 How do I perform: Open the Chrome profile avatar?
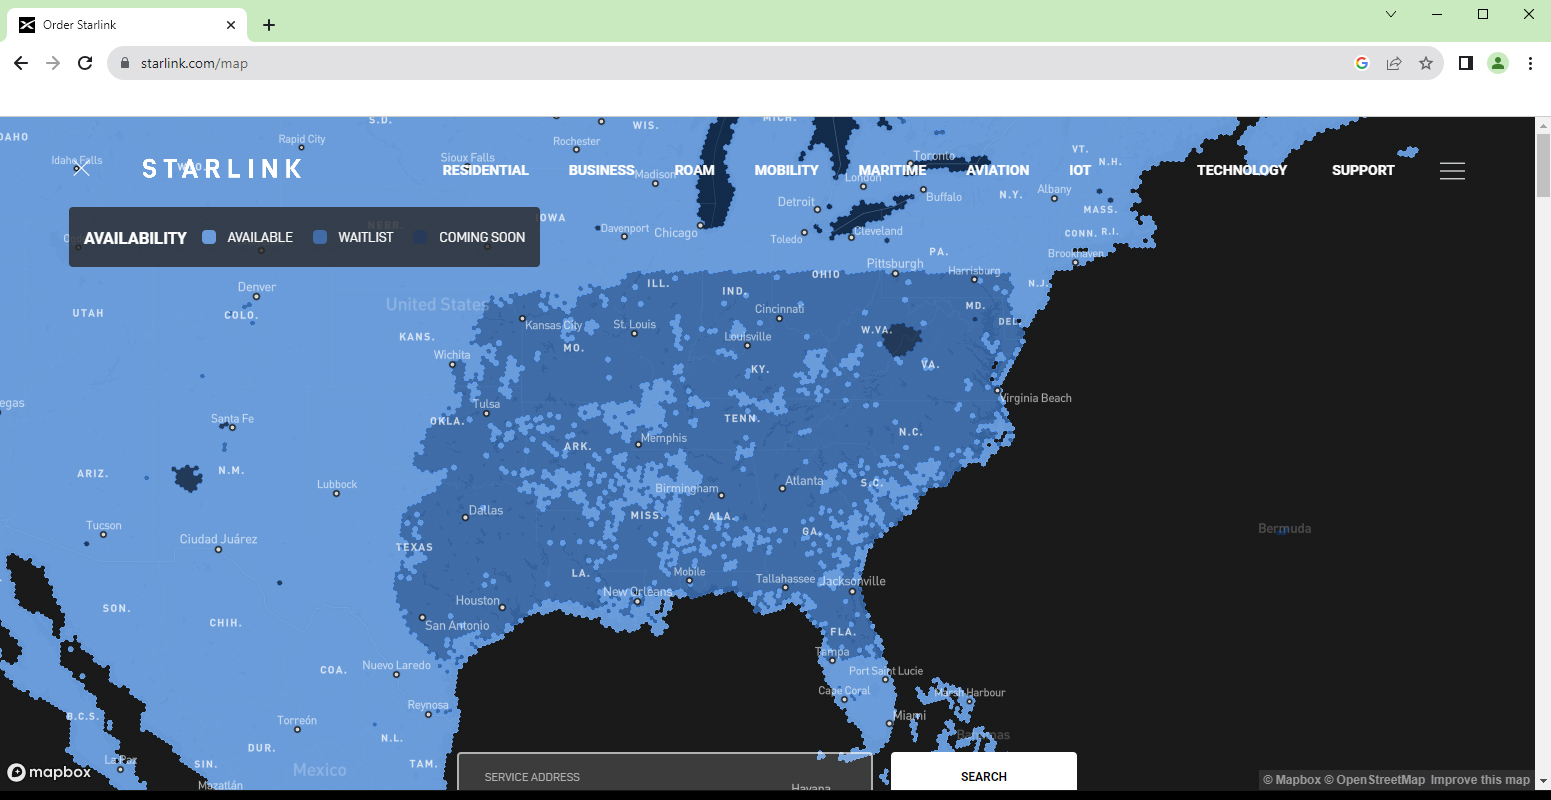tap(1498, 63)
